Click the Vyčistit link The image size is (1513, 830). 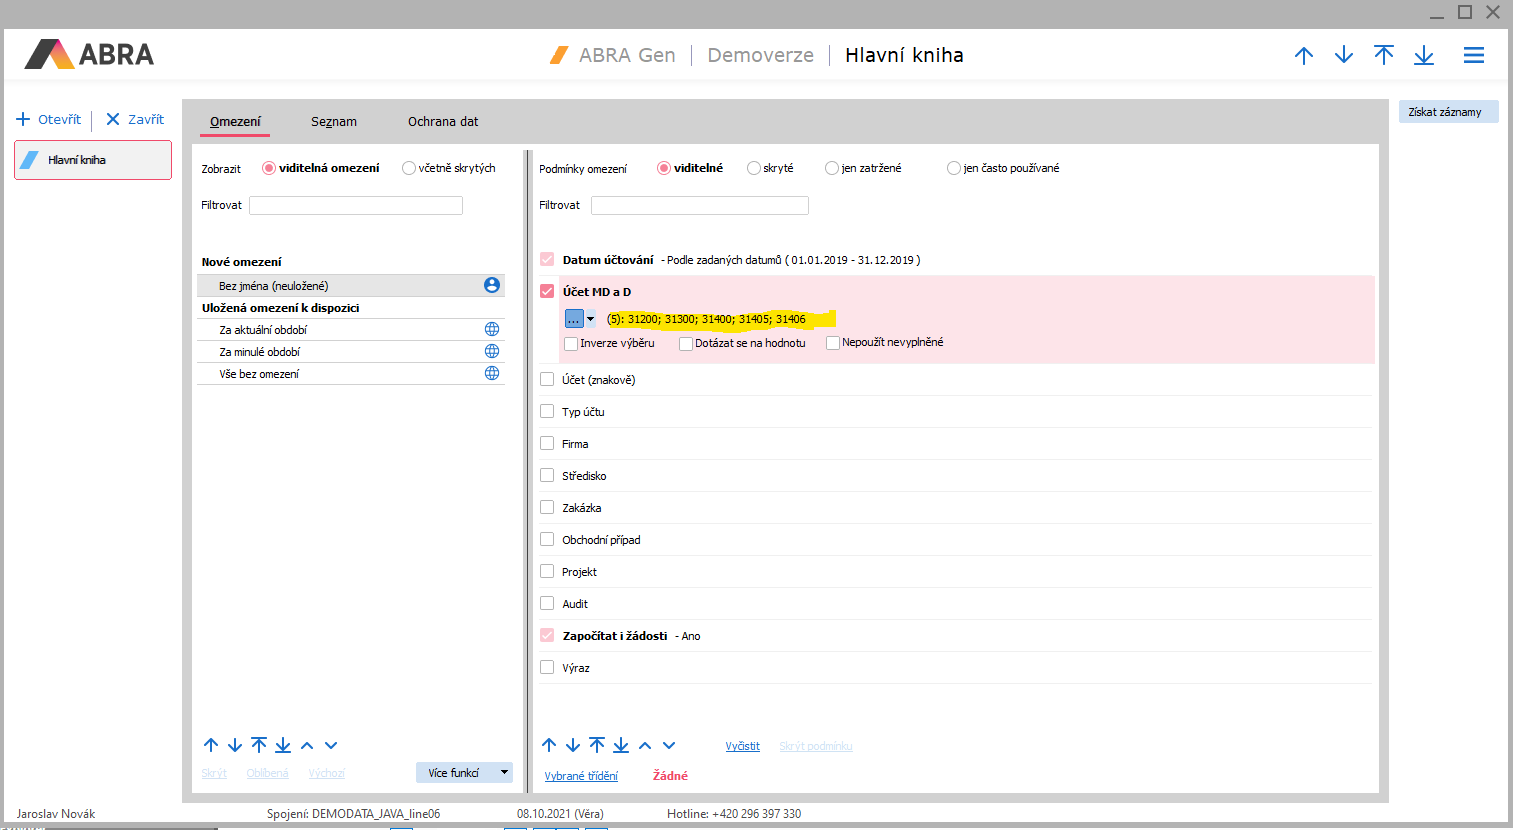[x=742, y=746]
